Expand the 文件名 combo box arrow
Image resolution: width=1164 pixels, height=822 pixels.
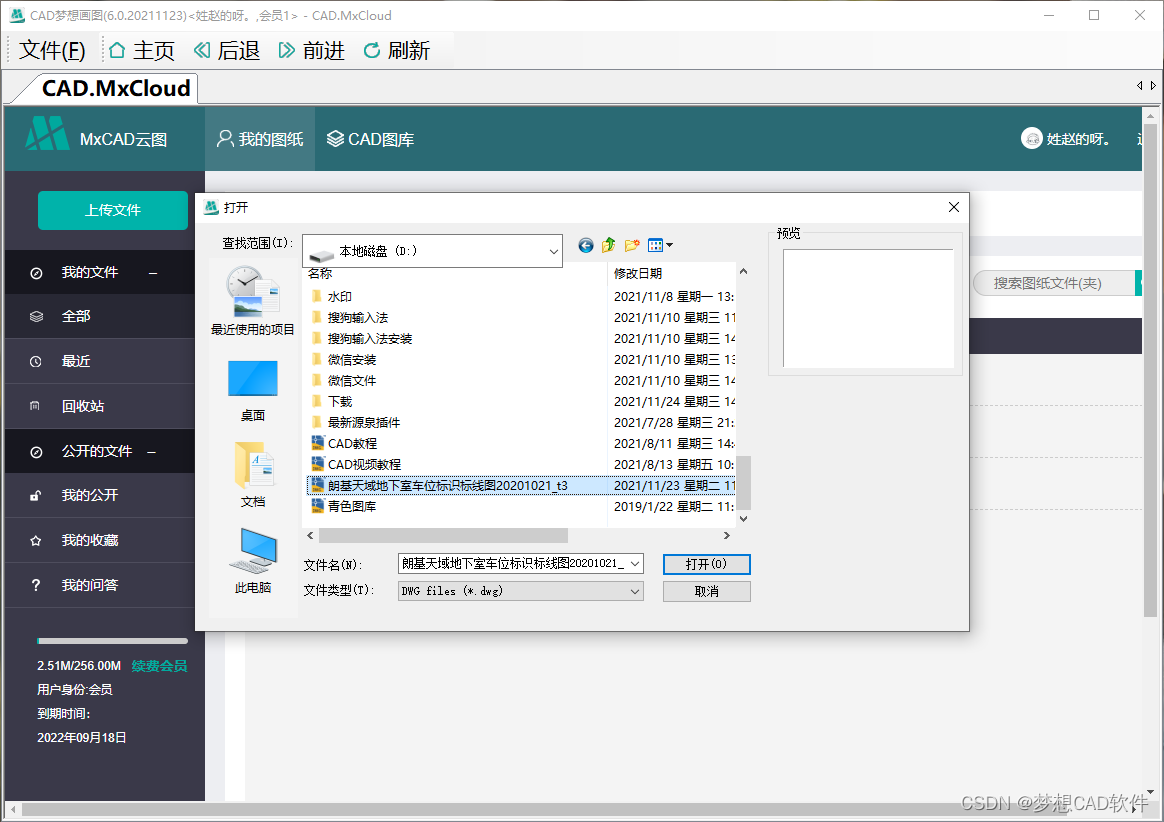click(x=635, y=564)
